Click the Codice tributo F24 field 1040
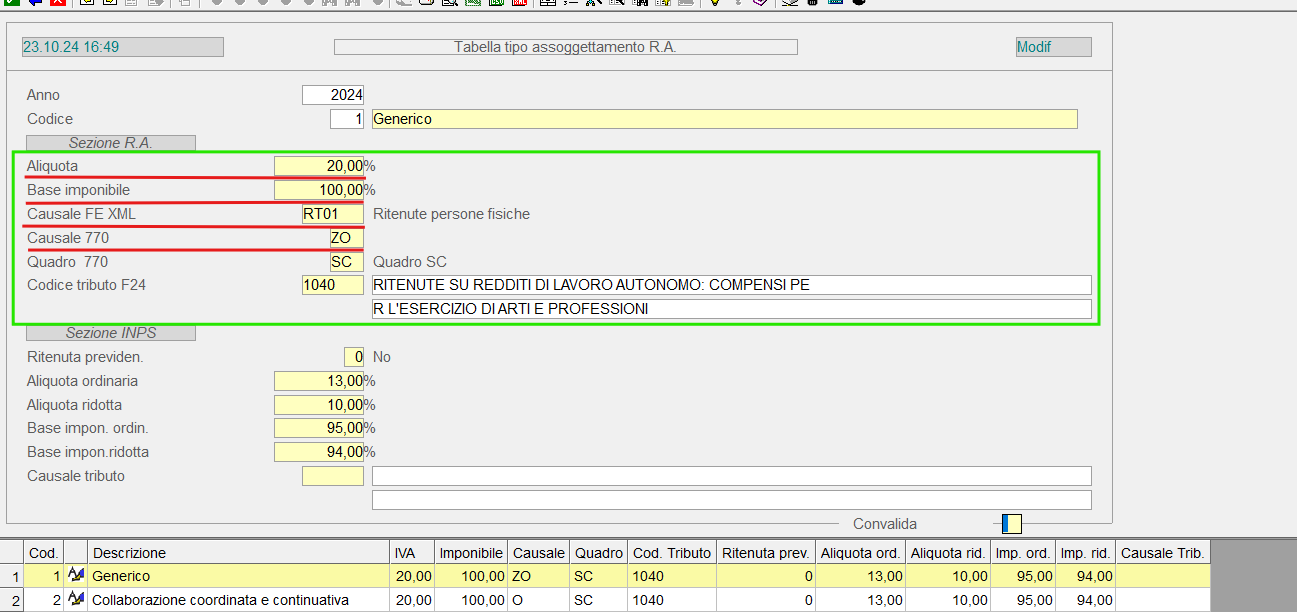1297x612 pixels. click(x=333, y=285)
